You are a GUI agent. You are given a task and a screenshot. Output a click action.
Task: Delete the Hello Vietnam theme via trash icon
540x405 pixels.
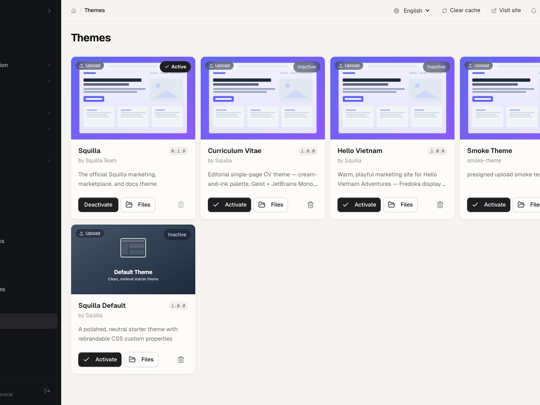tap(440, 205)
